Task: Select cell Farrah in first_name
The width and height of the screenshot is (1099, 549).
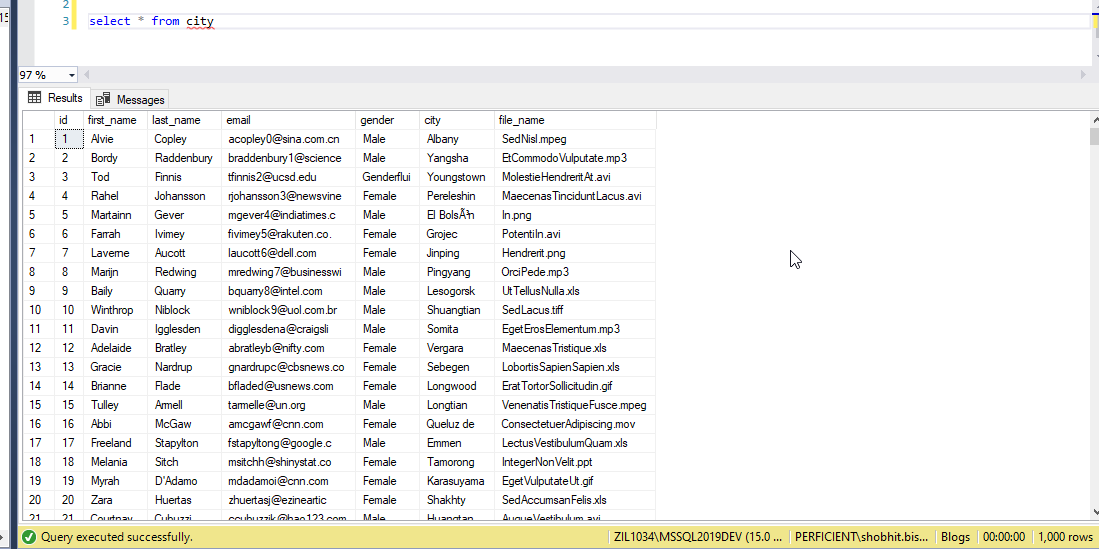Action: click(116, 233)
